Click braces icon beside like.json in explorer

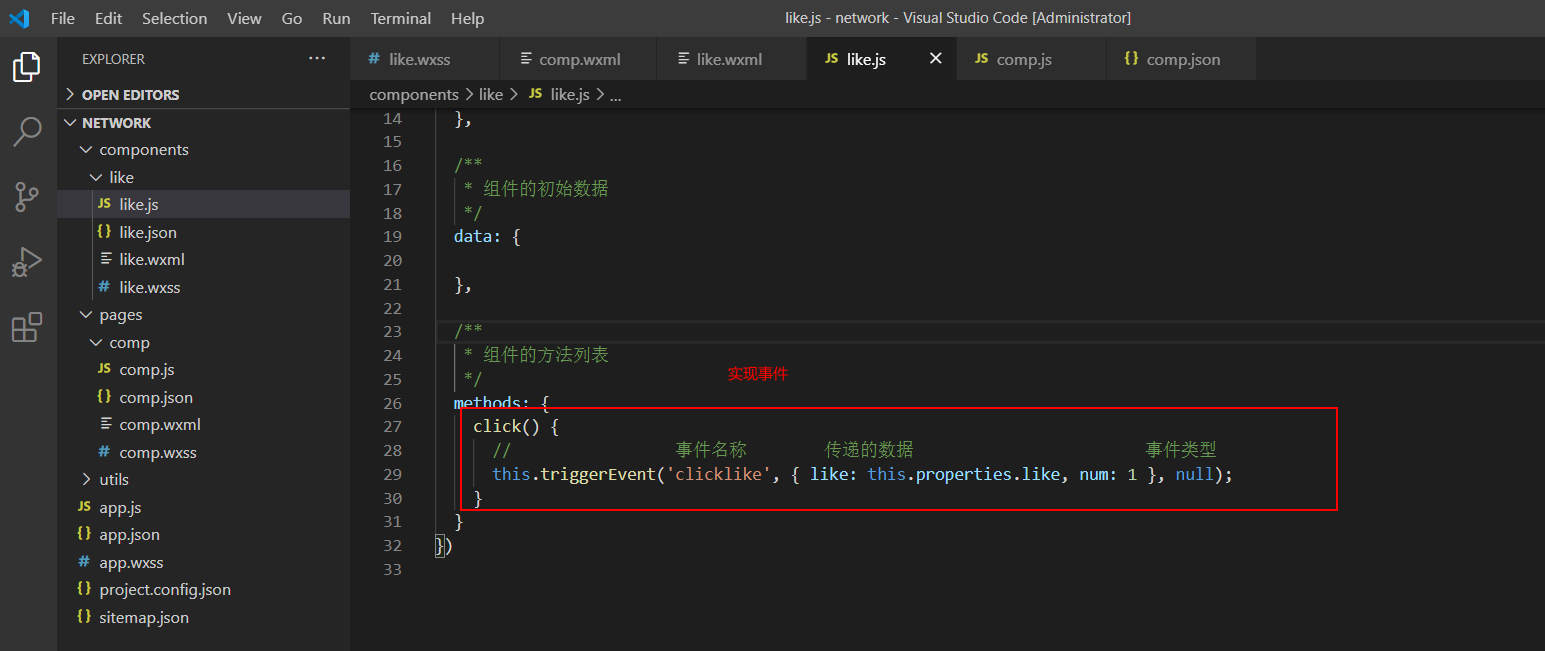tap(104, 232)
